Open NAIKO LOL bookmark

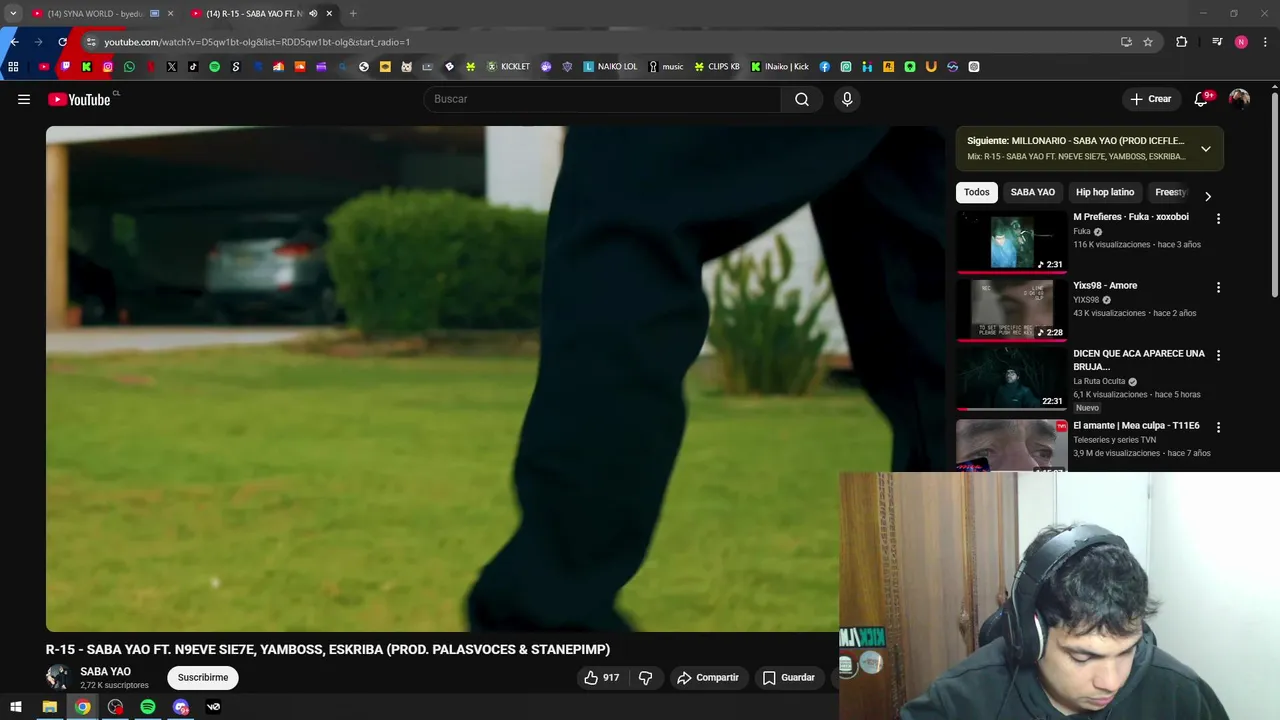(610, 67)
